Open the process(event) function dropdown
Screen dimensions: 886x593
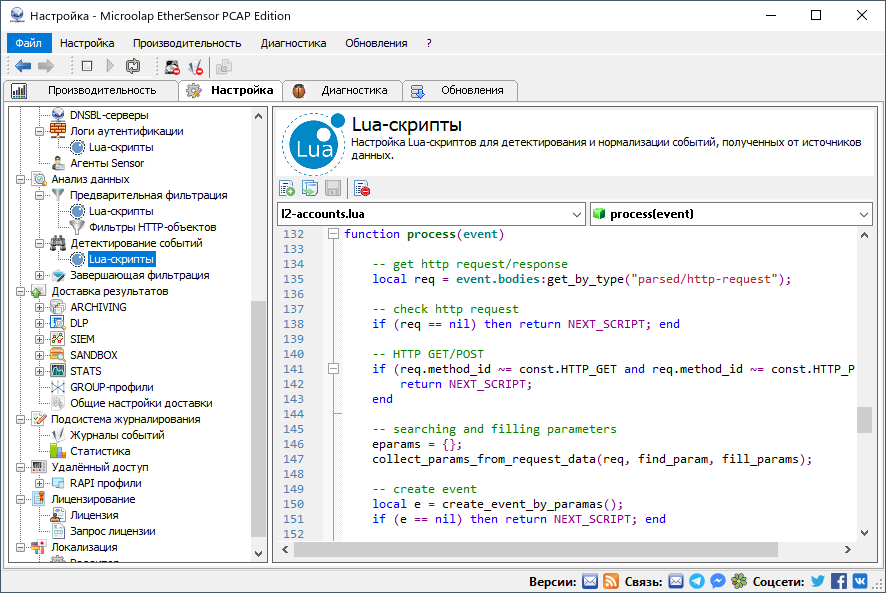point(862,213)
